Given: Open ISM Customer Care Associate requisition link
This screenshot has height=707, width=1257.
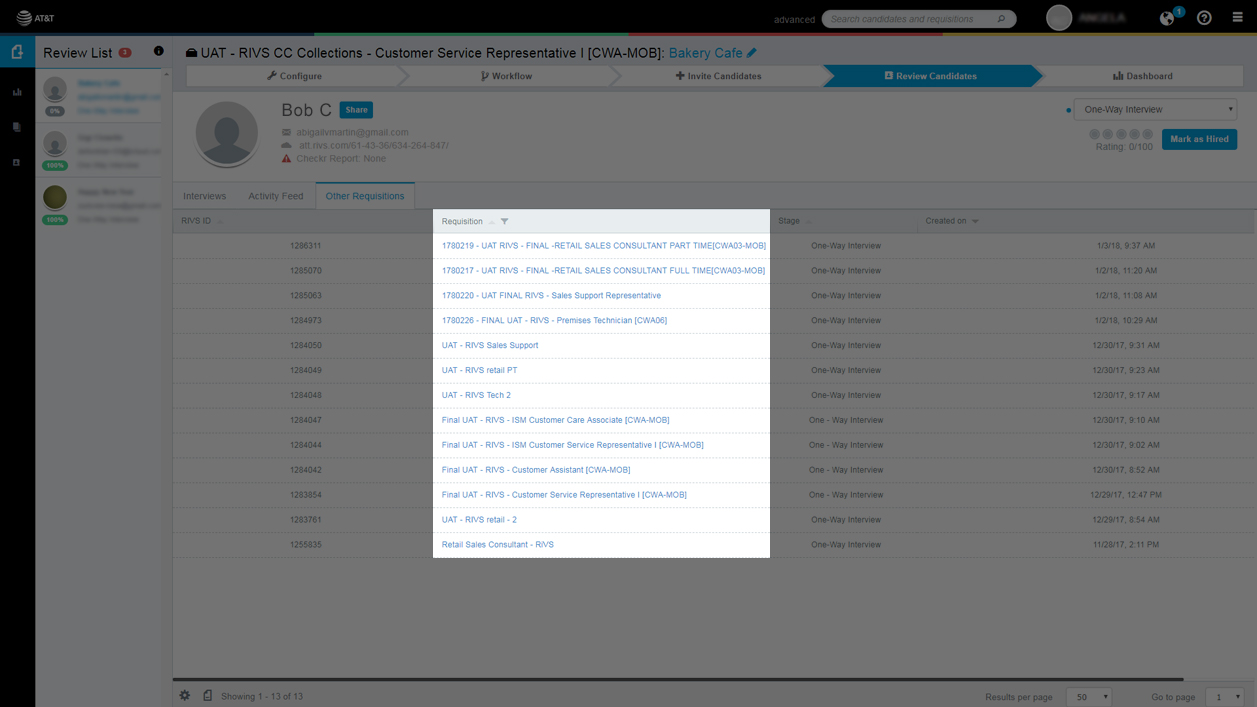Looking at the screenshot, I should click(x=556, y=421).
